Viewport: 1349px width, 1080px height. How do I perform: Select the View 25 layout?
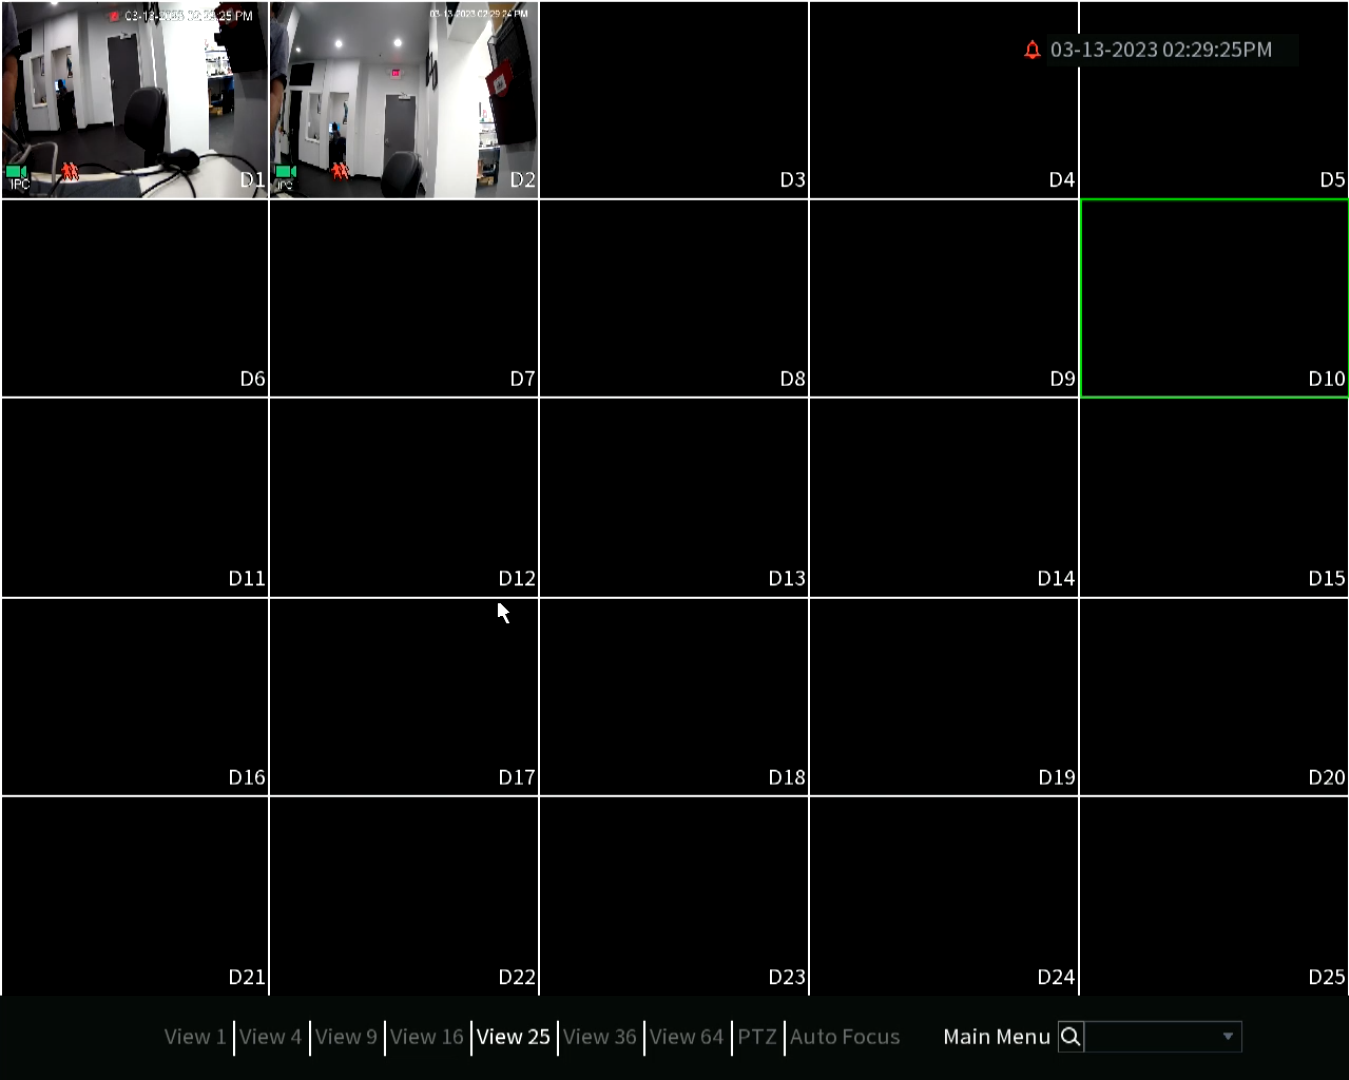pyautogui.click(x=513, y=1037)
